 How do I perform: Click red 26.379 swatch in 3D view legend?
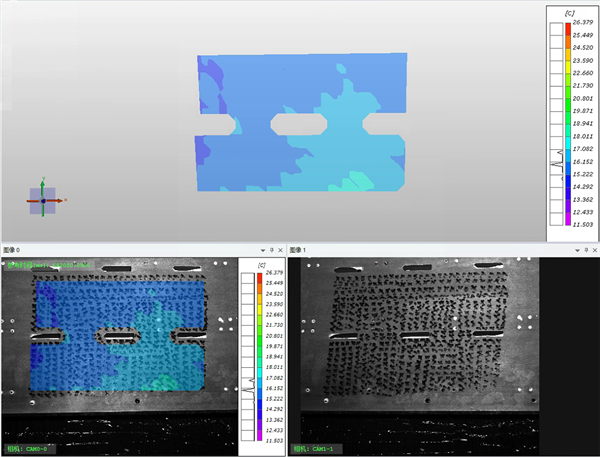566,29
